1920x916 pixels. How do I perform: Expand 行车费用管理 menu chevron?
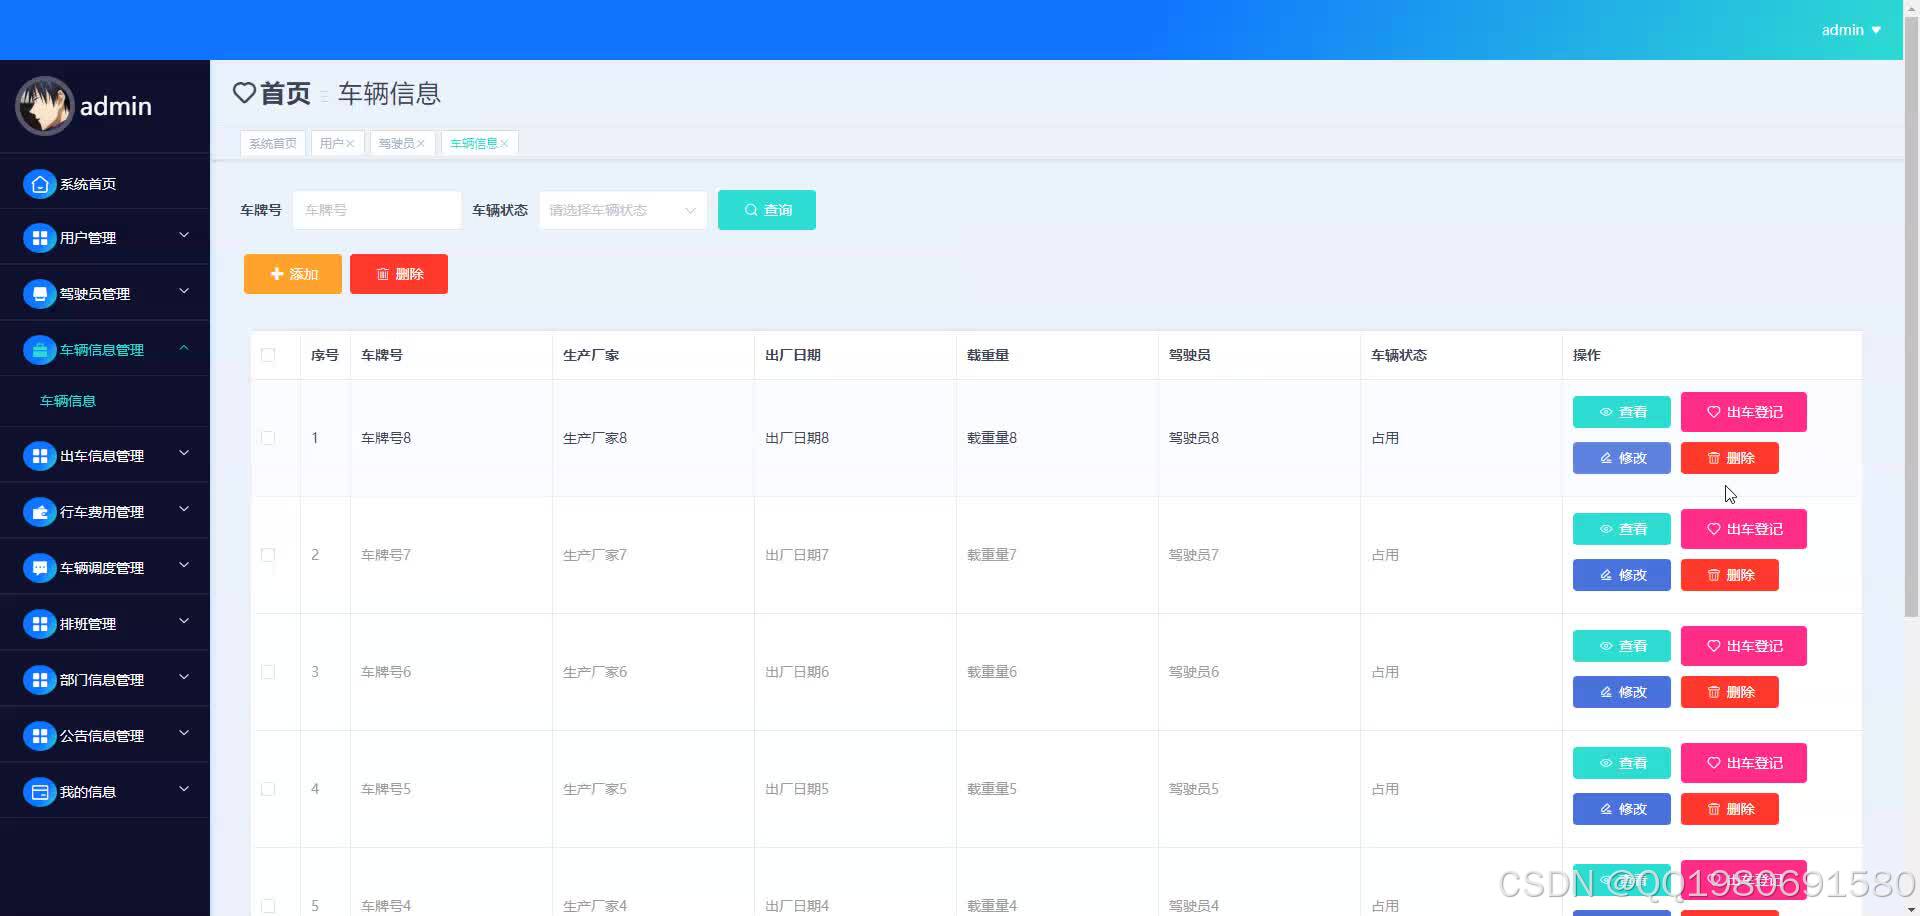(x=184, y=509)
